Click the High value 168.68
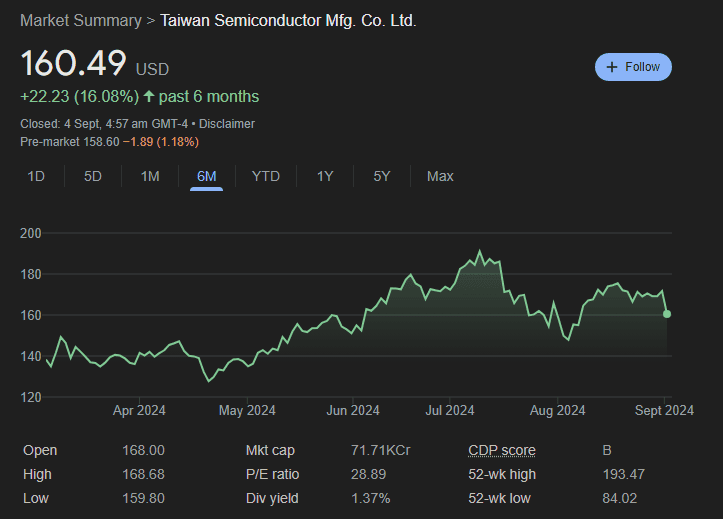Viewport: 723px width, 519px height. 143,474
